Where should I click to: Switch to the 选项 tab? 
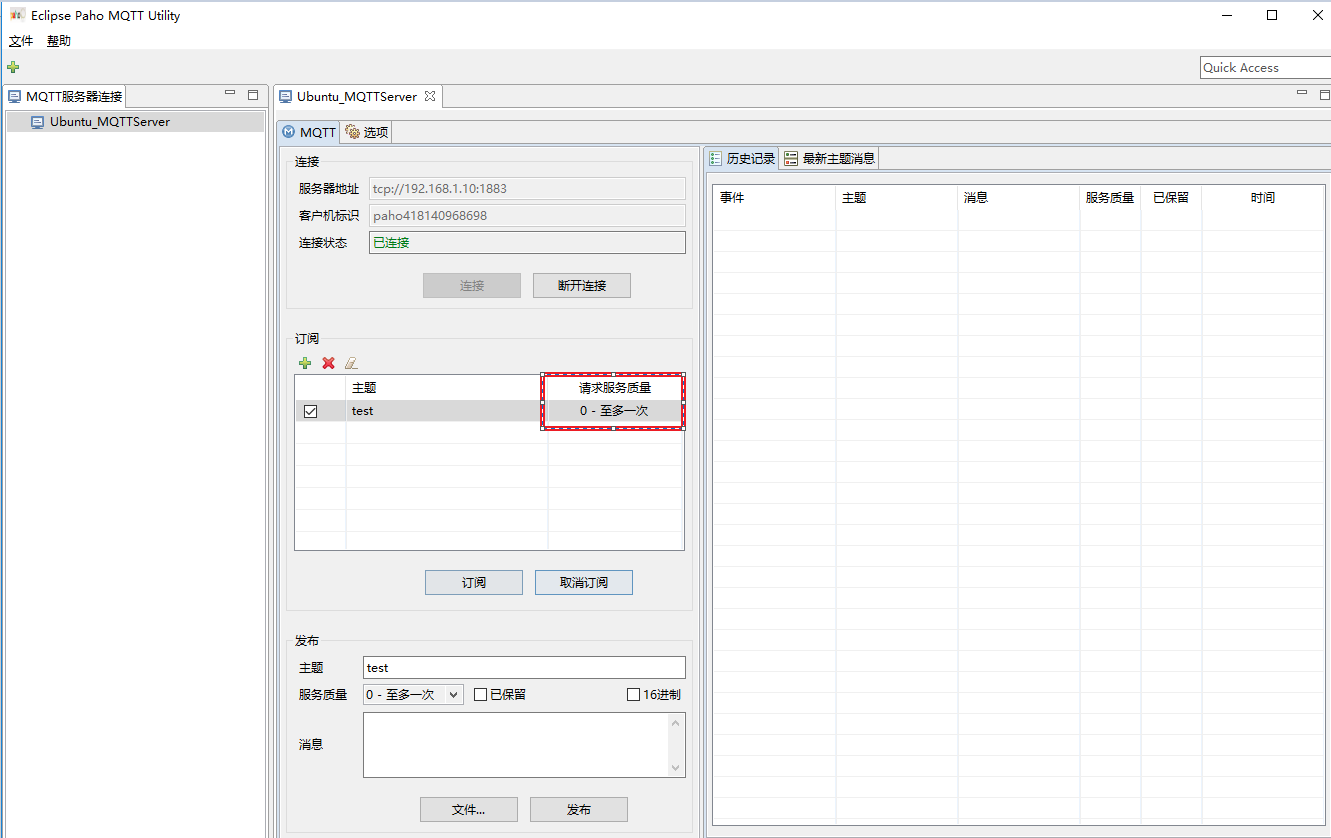tap(366, 132)
